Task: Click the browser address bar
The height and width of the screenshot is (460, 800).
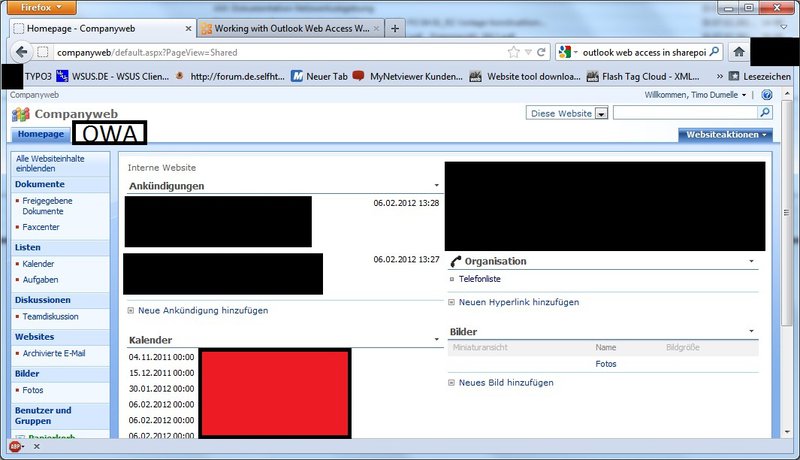Action: tap(281, 52)
